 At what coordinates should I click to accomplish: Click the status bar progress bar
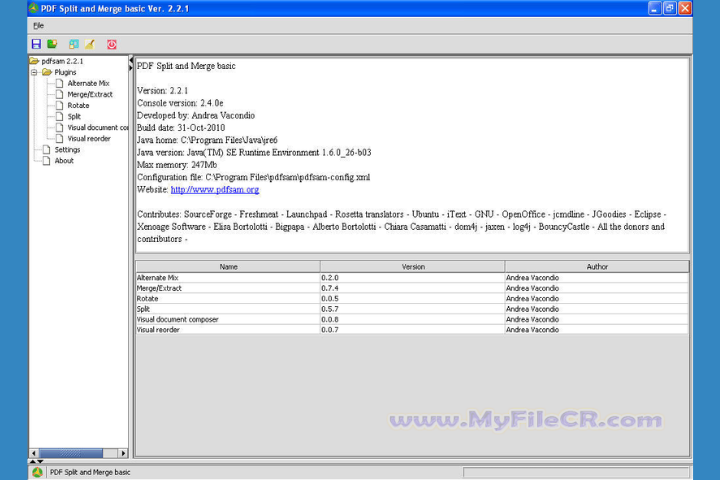point(576,472)
